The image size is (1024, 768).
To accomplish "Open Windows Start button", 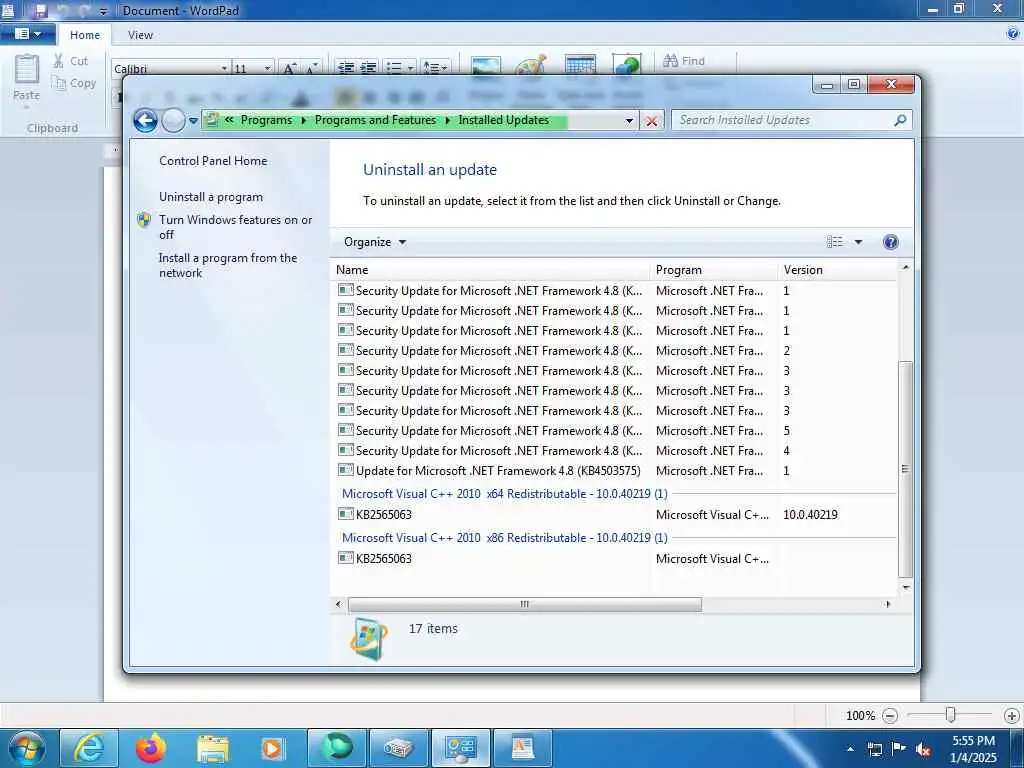I will tap(26, 748).
